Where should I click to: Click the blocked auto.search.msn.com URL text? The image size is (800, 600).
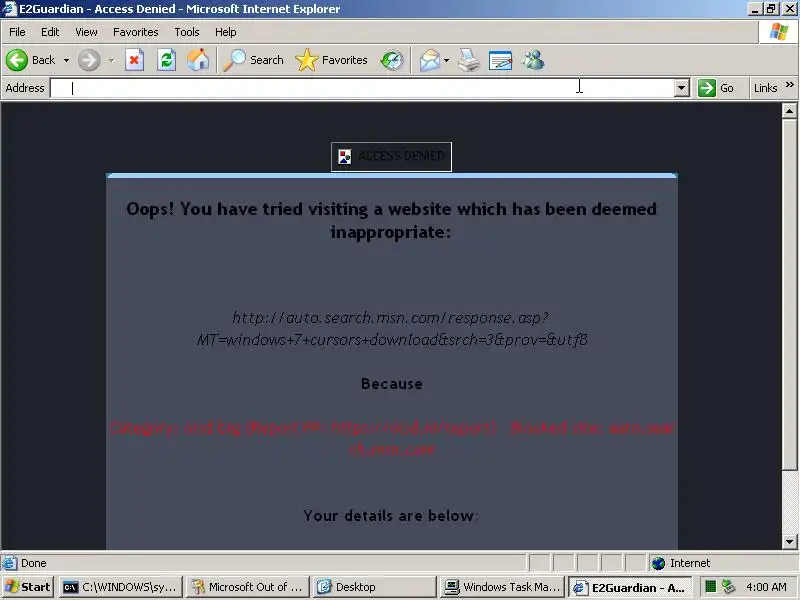(392, 329)
